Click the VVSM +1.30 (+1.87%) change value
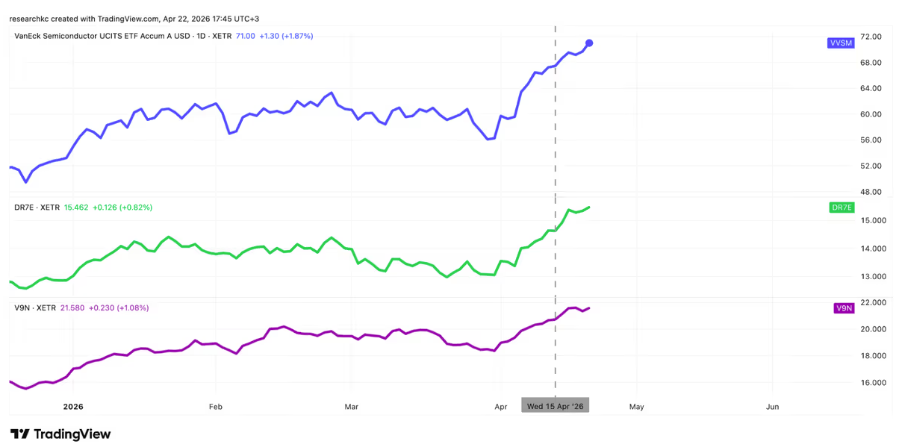 288,35
